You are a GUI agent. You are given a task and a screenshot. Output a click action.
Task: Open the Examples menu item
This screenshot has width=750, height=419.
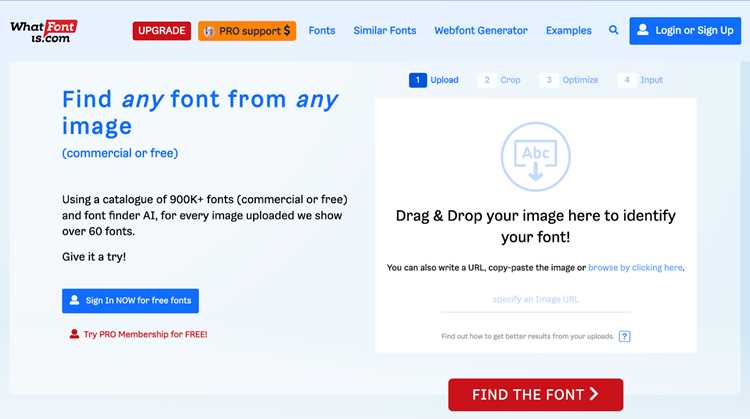(568, 31)
